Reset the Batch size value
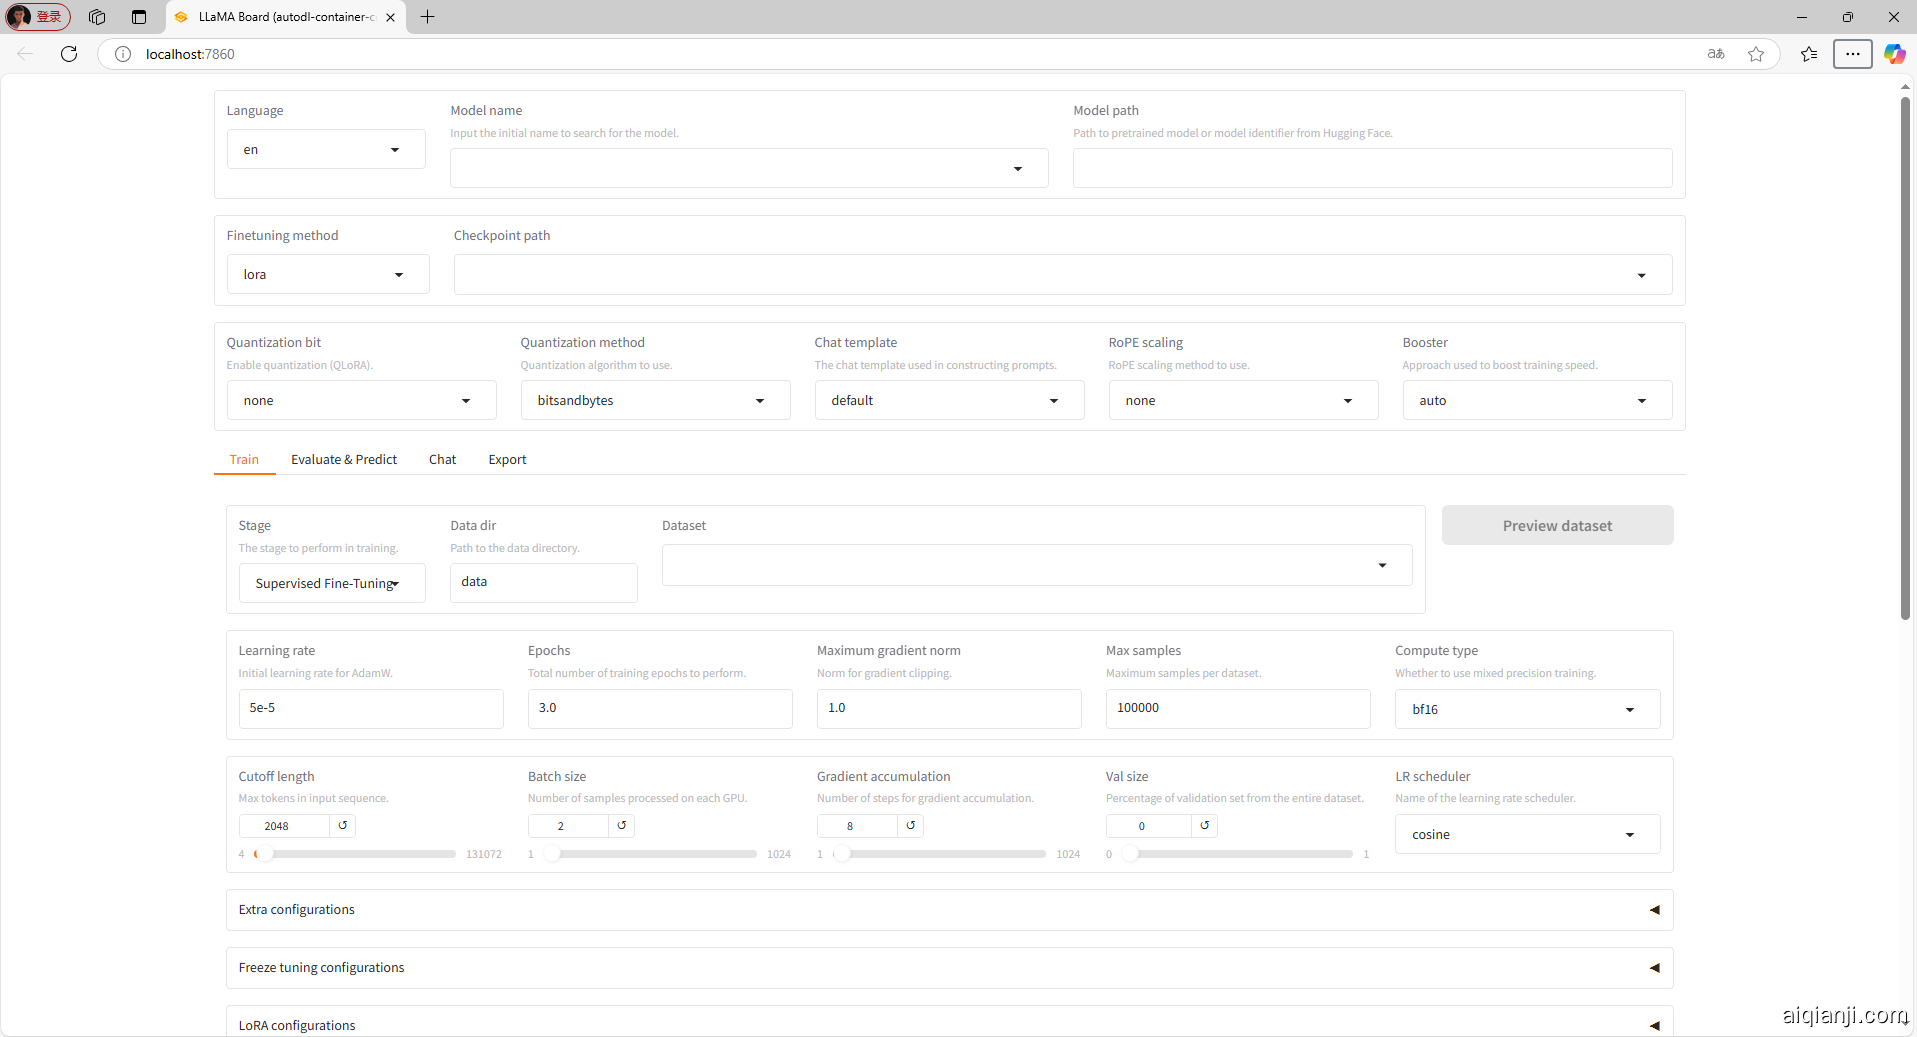 (x=622, y=826)
